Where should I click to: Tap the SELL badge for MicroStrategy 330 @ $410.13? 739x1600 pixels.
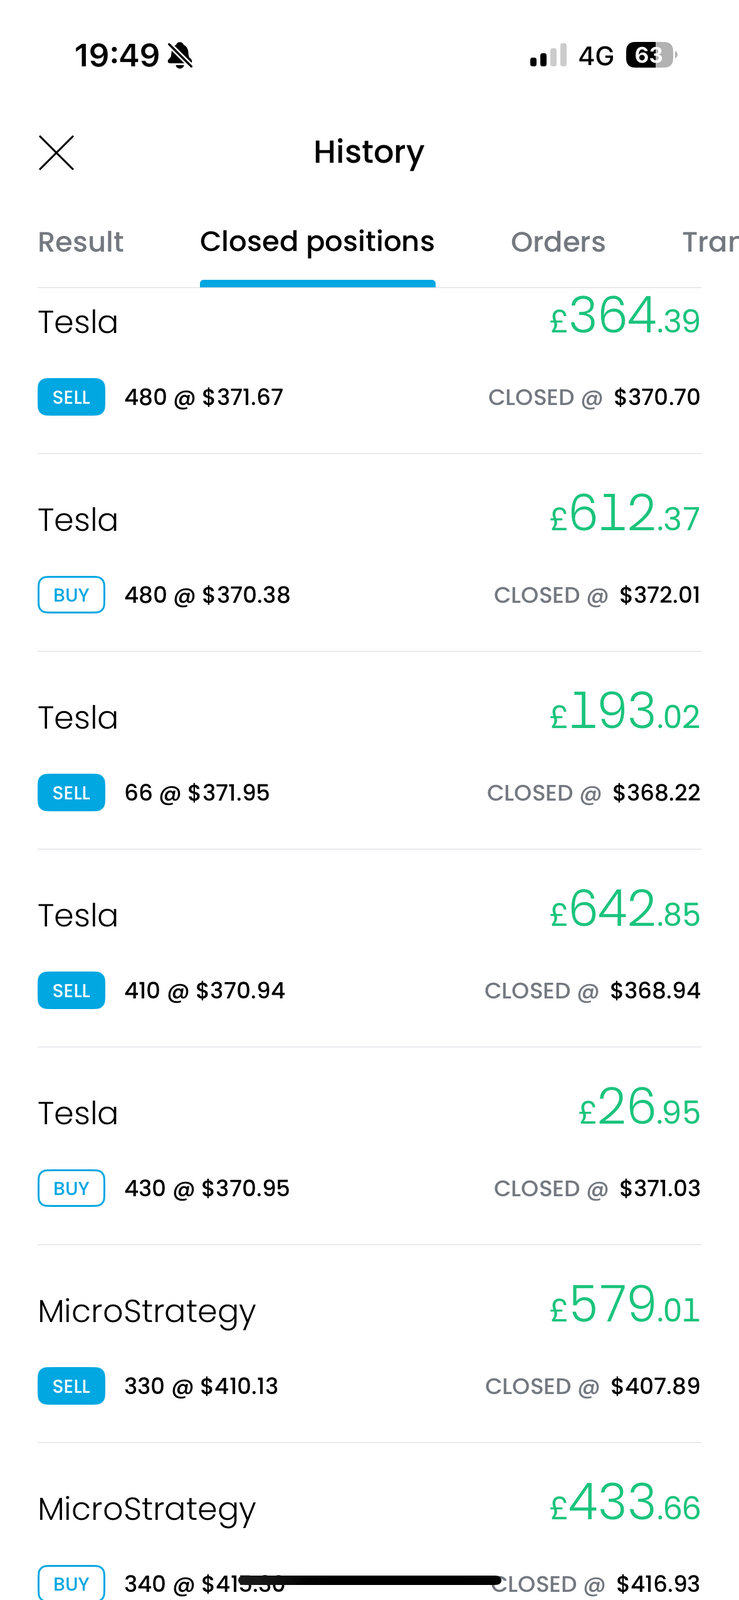[71, 1386]
